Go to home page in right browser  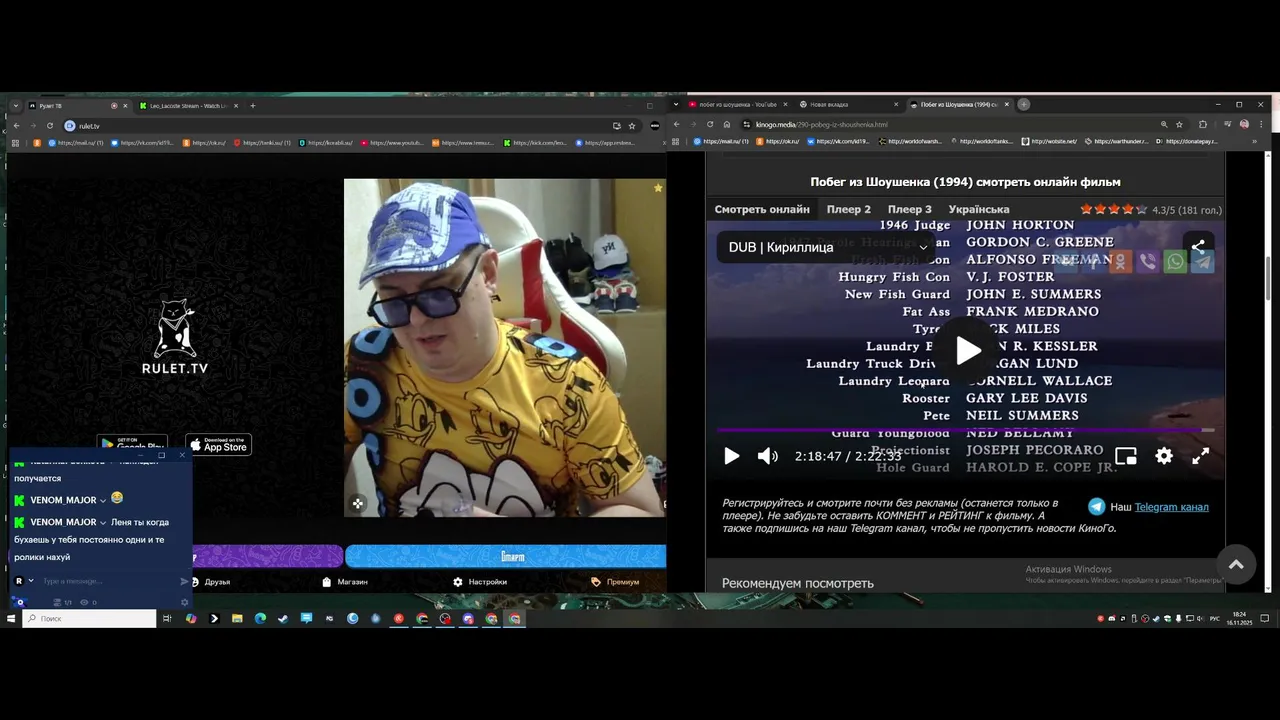726,125
